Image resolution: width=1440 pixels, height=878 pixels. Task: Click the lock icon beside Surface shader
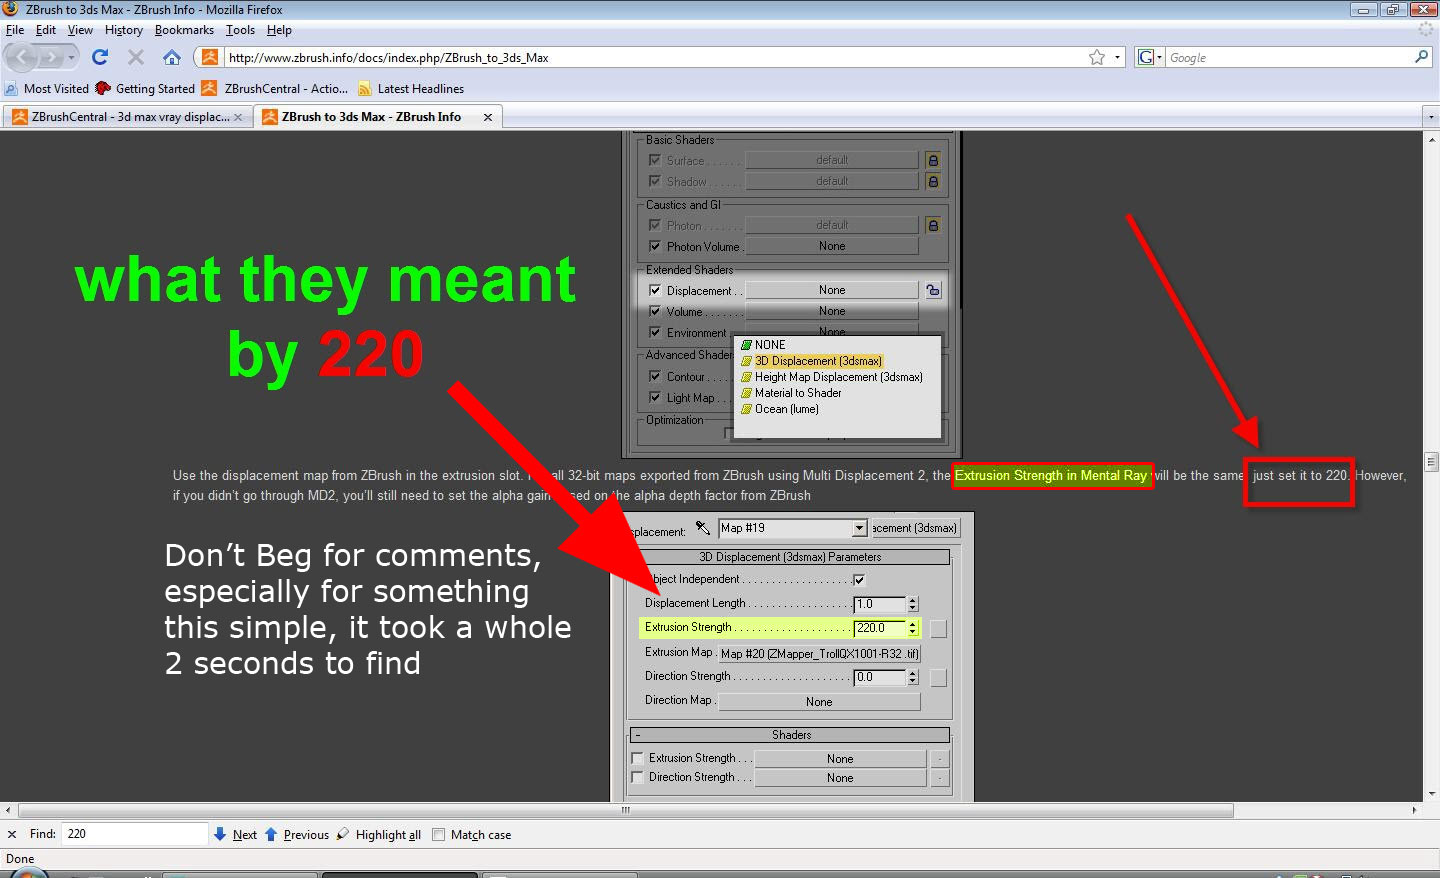933,160
